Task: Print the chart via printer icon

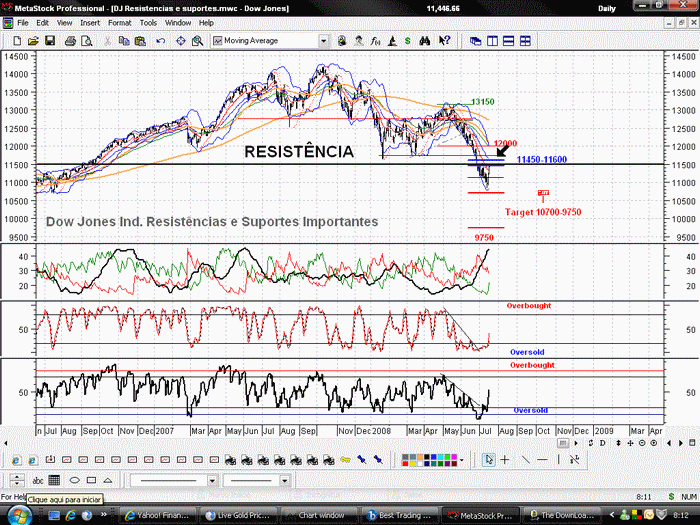Action: tap(70, 41)
